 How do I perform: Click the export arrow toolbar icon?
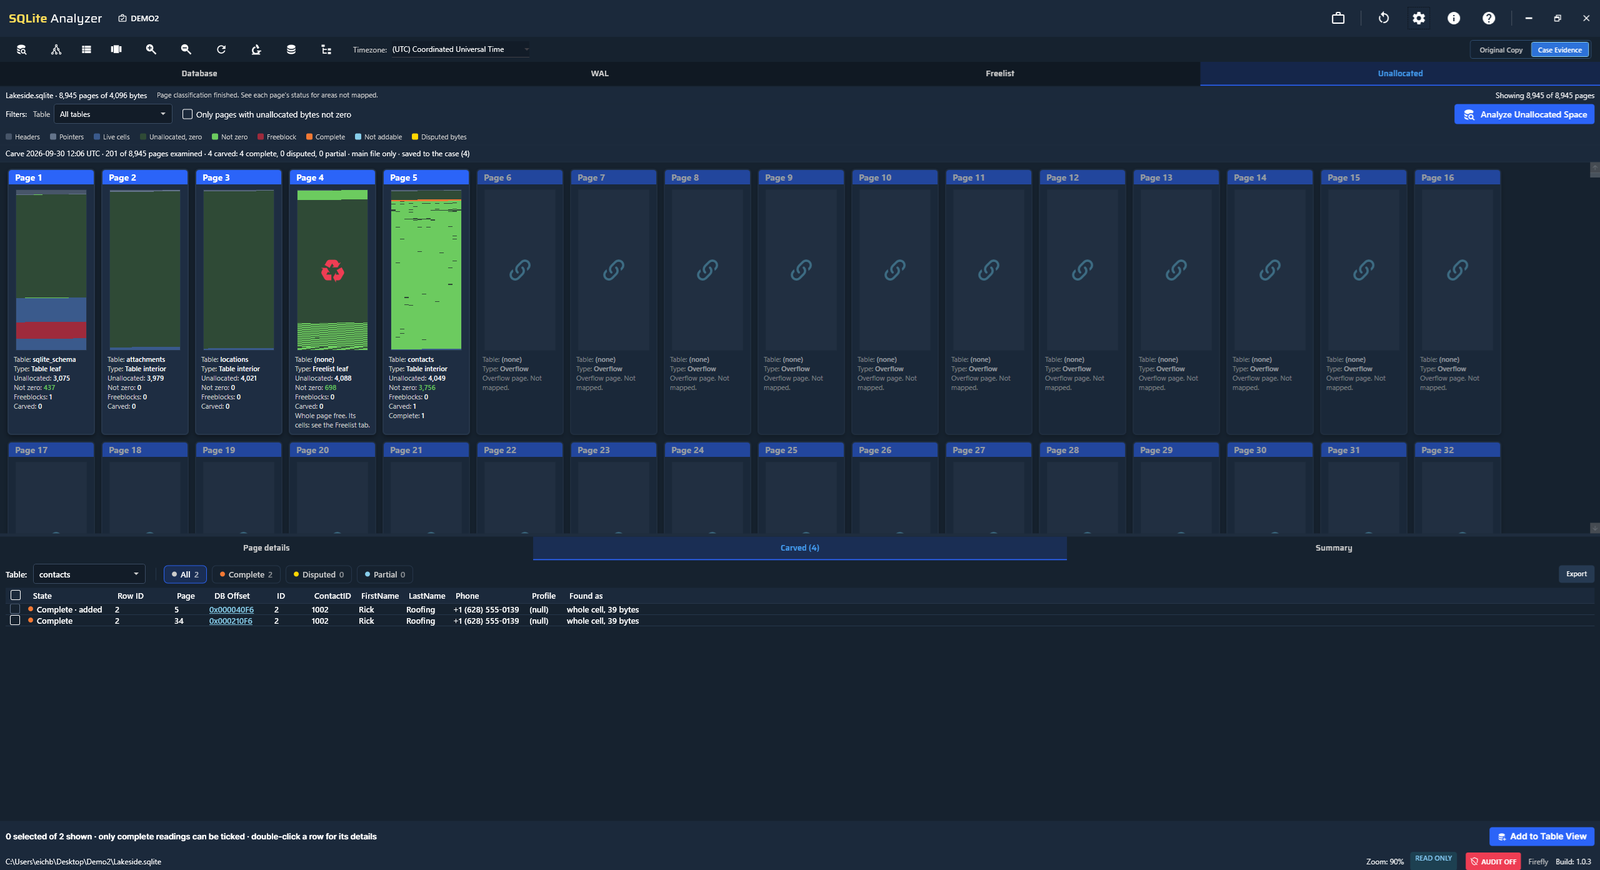point(256,49)
